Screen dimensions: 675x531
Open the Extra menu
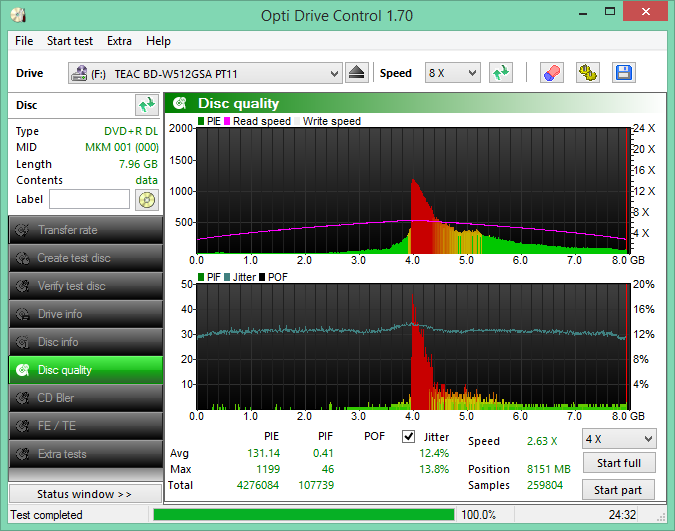pyautogui.click(x=119, y=41)
